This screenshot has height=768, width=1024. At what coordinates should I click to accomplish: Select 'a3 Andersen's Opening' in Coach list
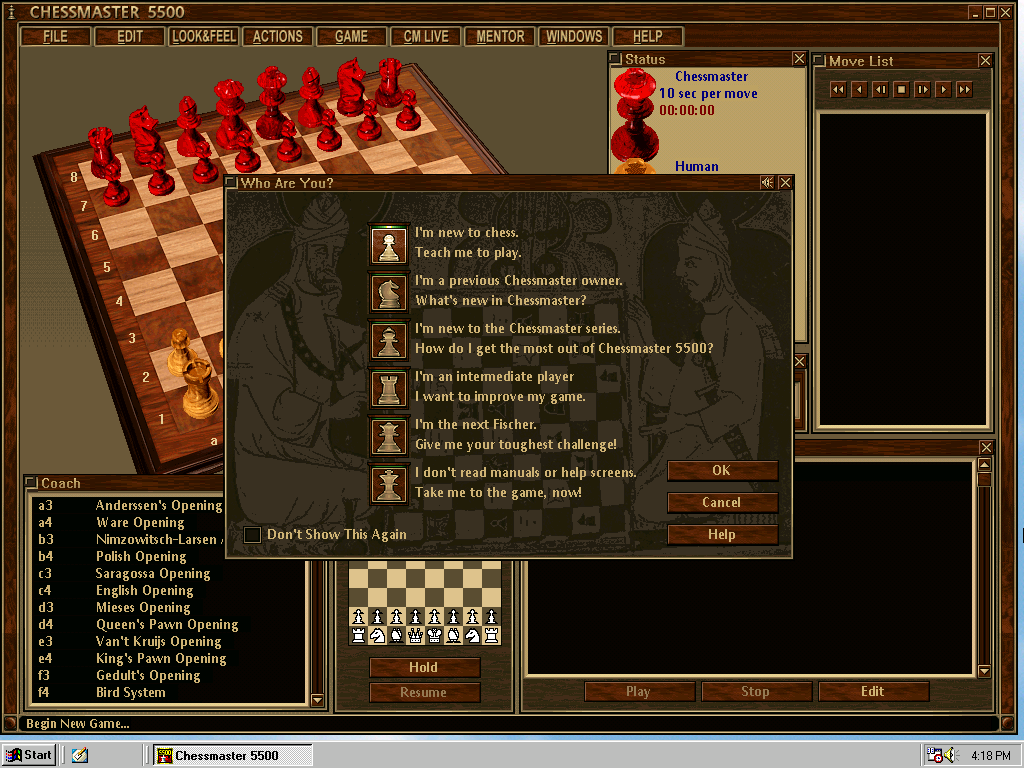click(131, 505)
